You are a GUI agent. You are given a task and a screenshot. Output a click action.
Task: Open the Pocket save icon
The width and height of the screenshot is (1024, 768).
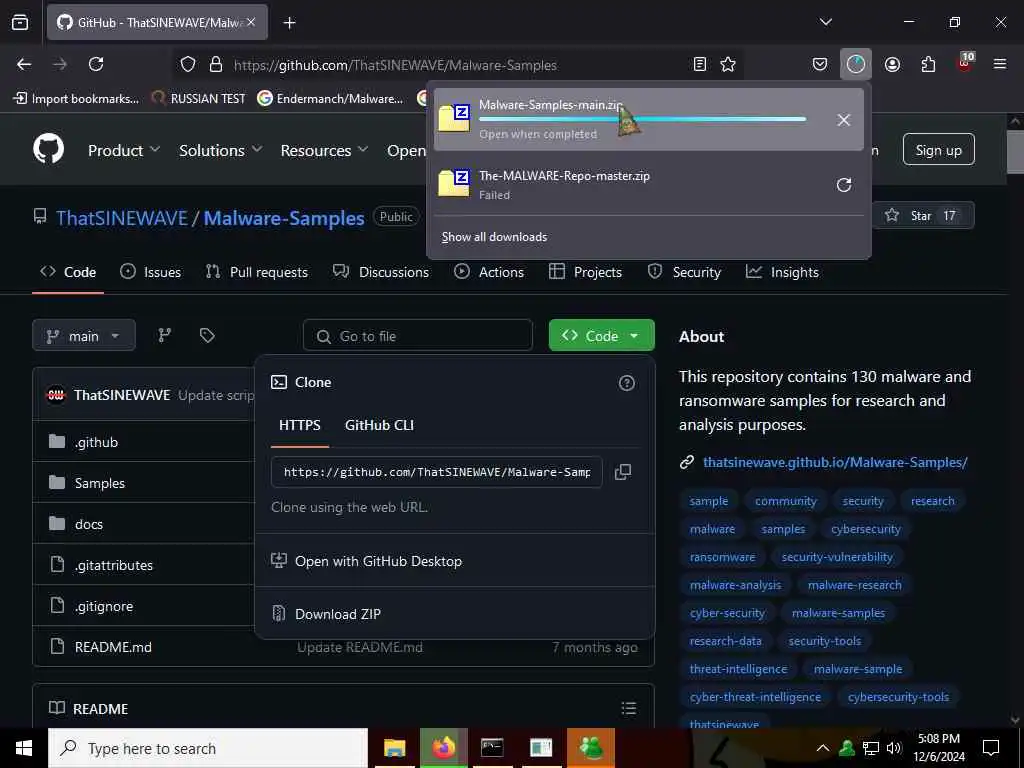820,64
